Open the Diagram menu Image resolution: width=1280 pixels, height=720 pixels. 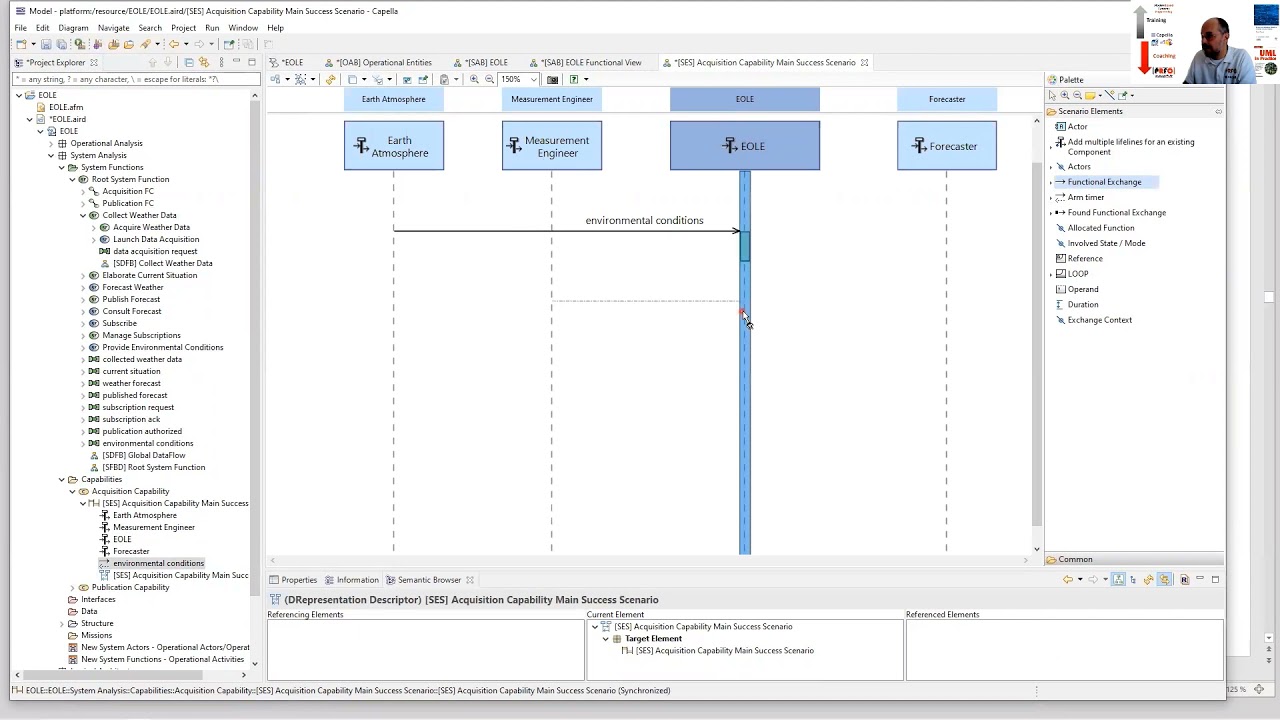click(73, 28)
